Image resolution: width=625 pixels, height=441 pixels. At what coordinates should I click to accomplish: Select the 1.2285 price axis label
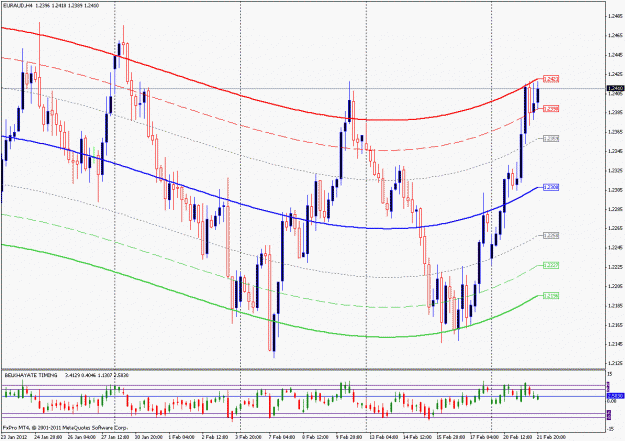(616, 209)
